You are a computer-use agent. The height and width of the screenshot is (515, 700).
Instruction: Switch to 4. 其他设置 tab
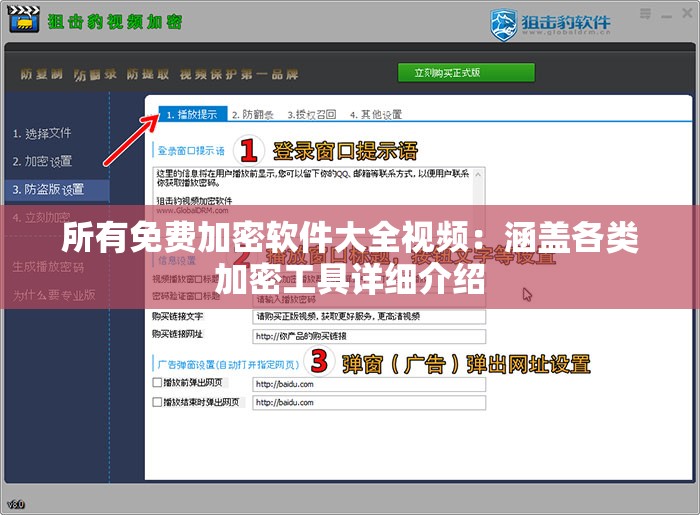point(376,115)
